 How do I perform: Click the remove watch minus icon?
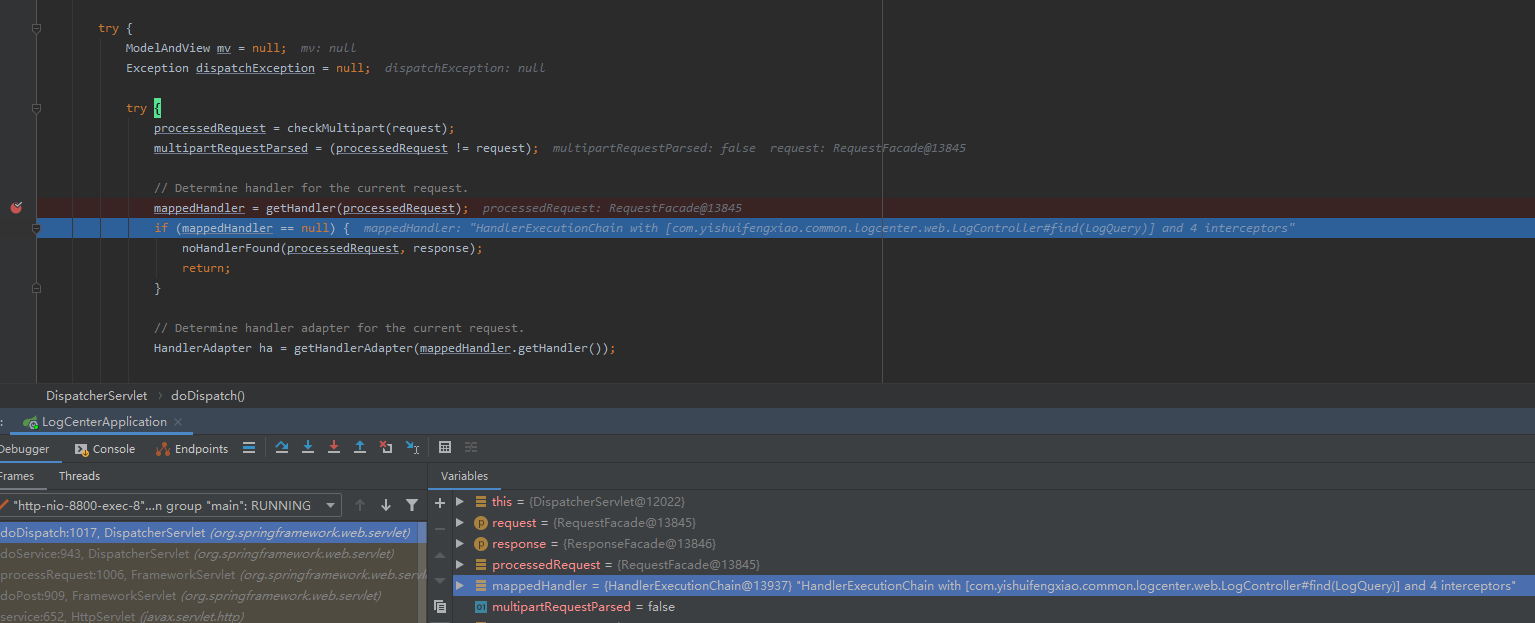point(440,528)
